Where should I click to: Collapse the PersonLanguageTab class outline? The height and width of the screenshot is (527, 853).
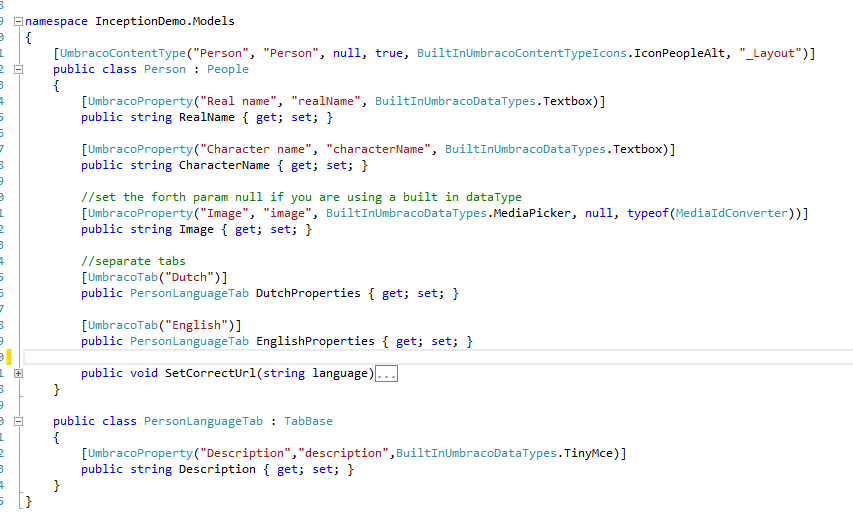(18, 421)
